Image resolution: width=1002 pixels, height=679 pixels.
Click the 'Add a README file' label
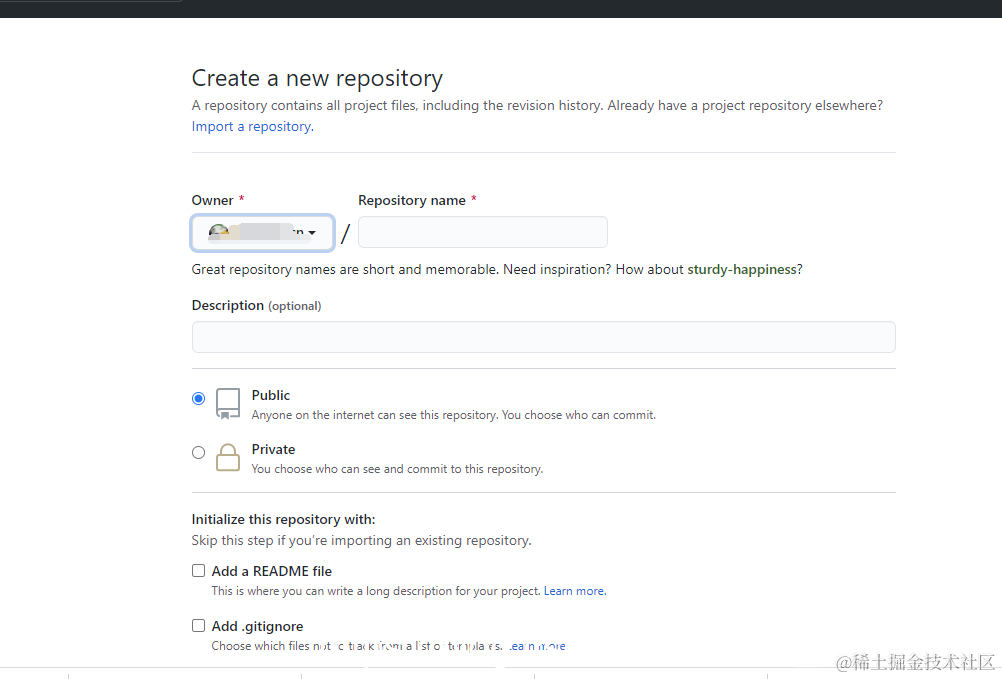pyautogui.click(x=272, y=571)
